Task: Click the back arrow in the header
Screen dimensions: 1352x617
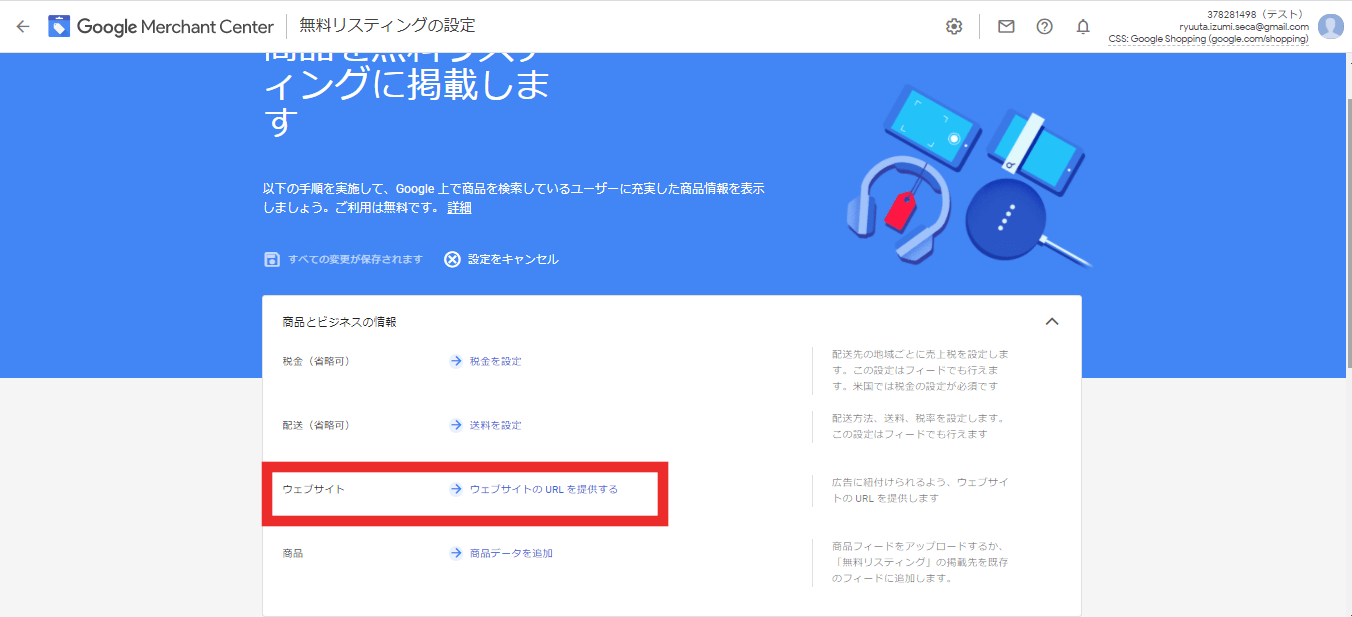Action: pos(23,26)
